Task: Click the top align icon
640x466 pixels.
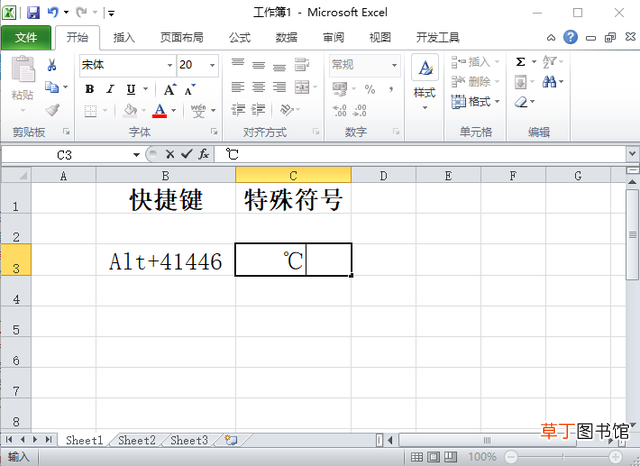Action: tap(238, 64)
